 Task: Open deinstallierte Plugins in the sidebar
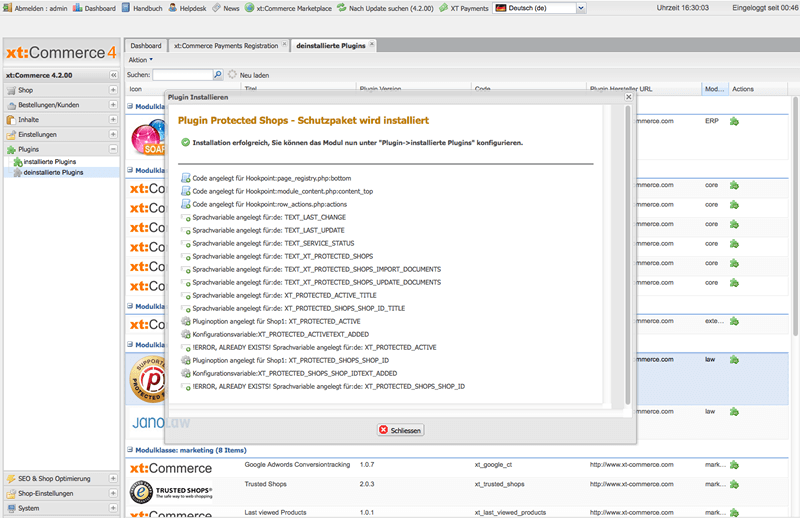click(53, 172)
